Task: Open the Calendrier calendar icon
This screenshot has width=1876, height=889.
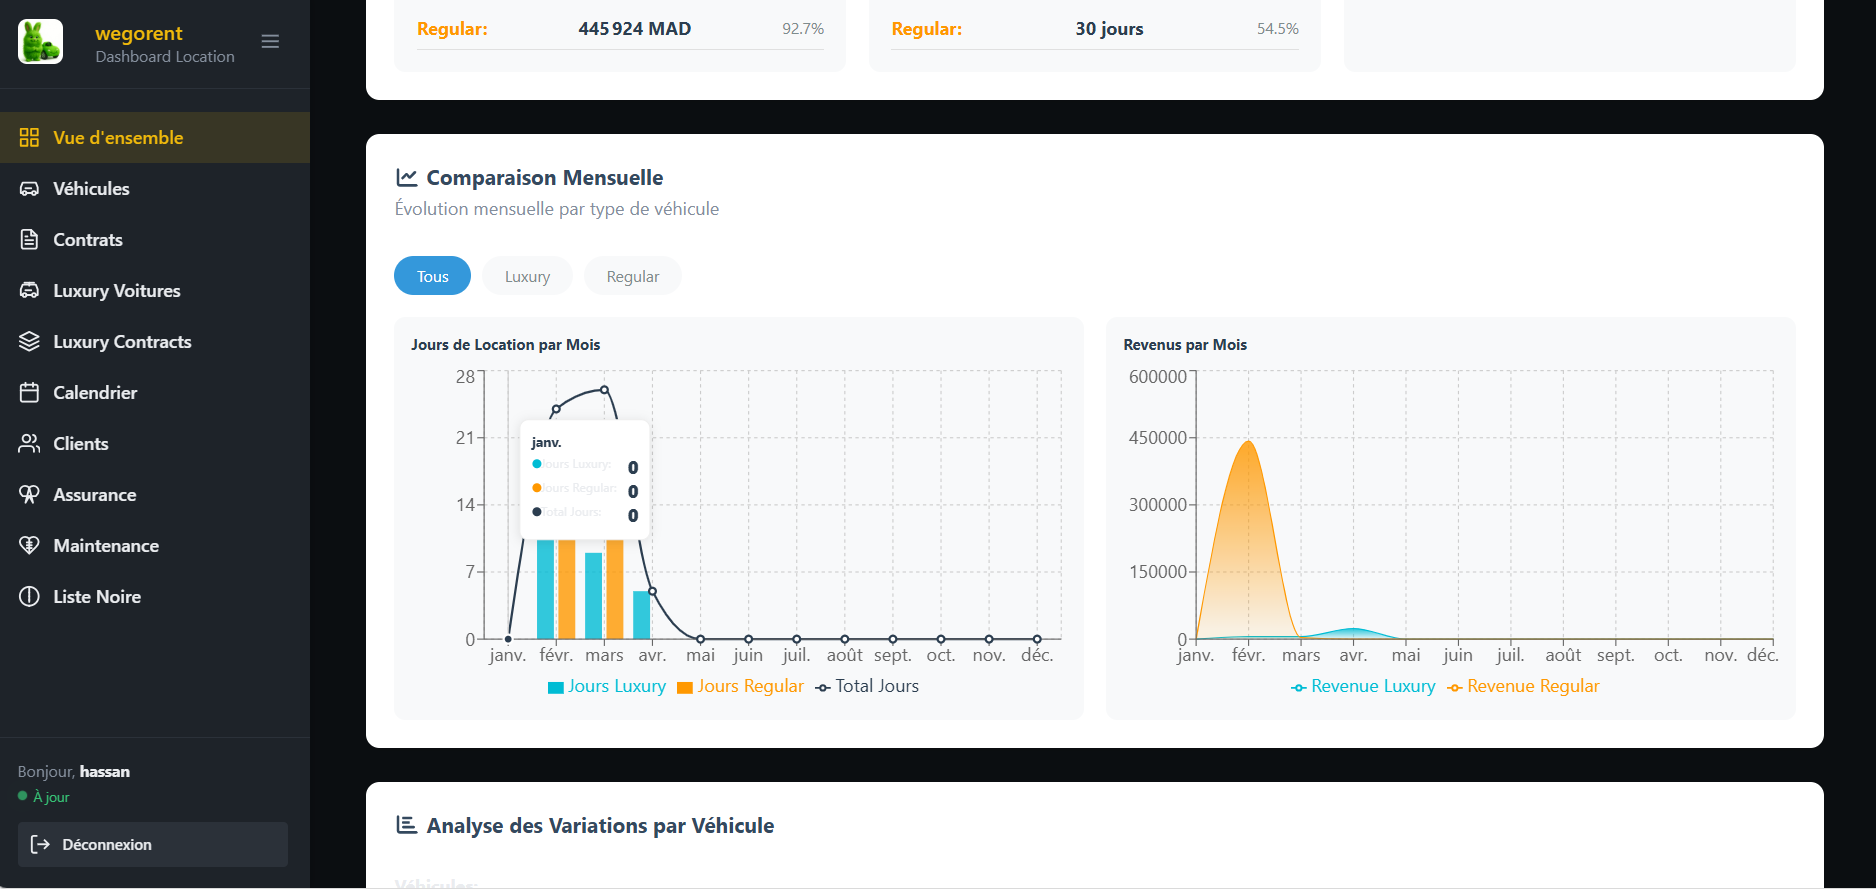Action: coord(29,393)
